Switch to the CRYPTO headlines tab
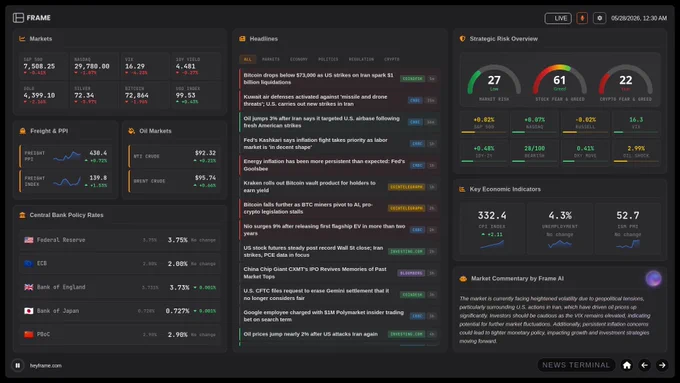This screenshot has width=680, height=383. point(392,59)
